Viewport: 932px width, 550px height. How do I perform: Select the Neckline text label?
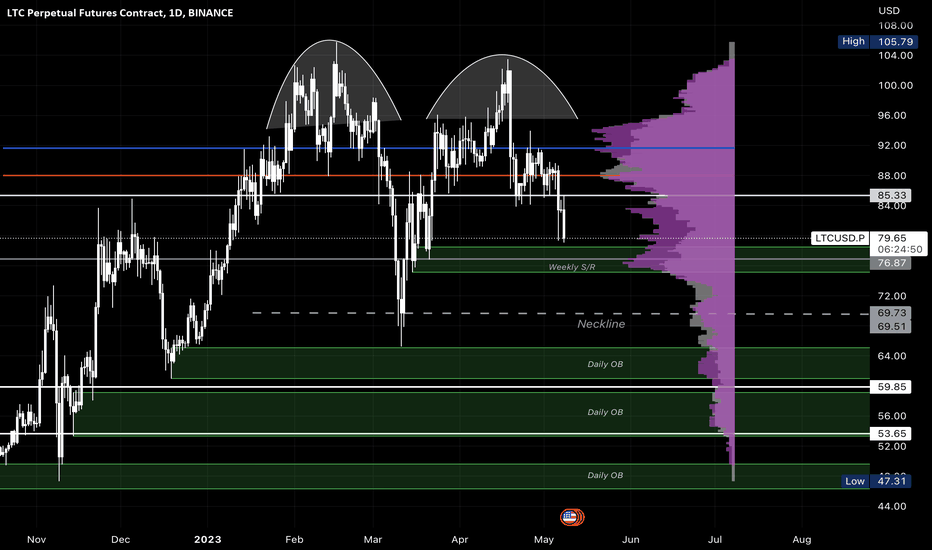(x=601, y=324)
